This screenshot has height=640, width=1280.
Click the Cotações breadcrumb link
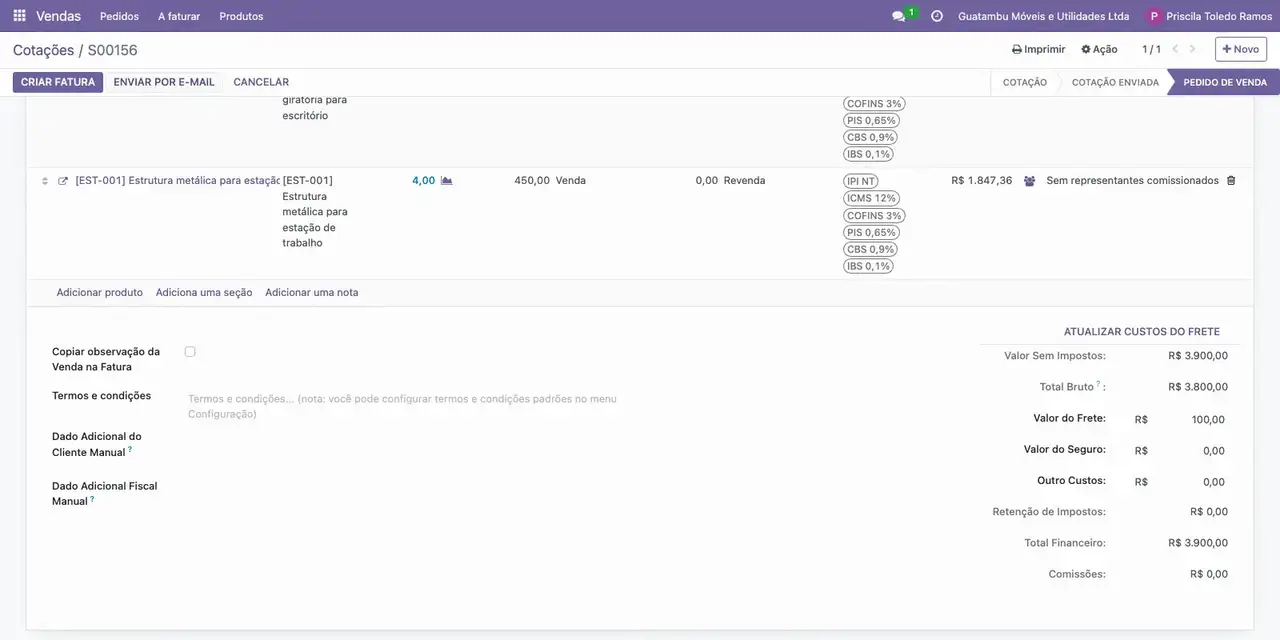[x=43, y=50]
